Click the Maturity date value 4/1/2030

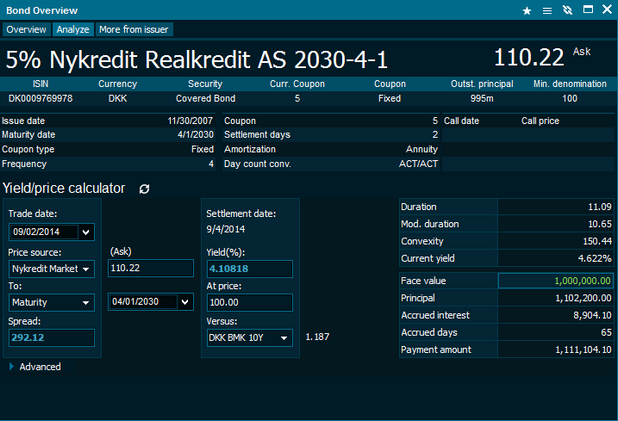[195, 135]
